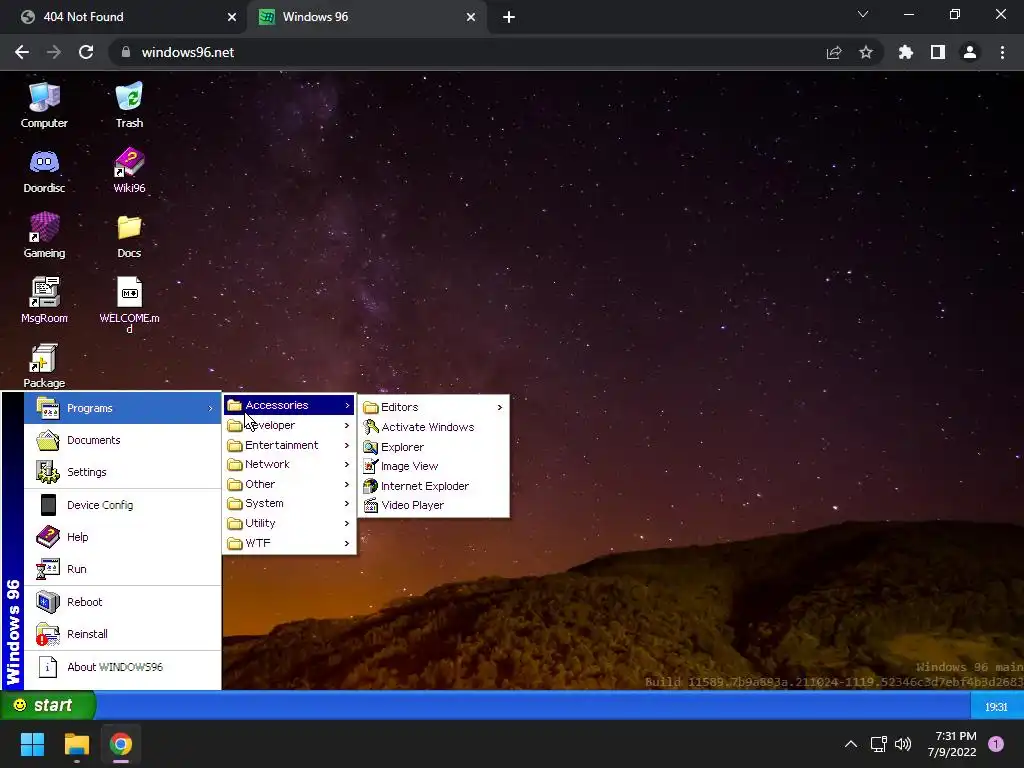Screen dimensions: 1024x768
Task: Open a new browser tab
Action: click(509, 17)
